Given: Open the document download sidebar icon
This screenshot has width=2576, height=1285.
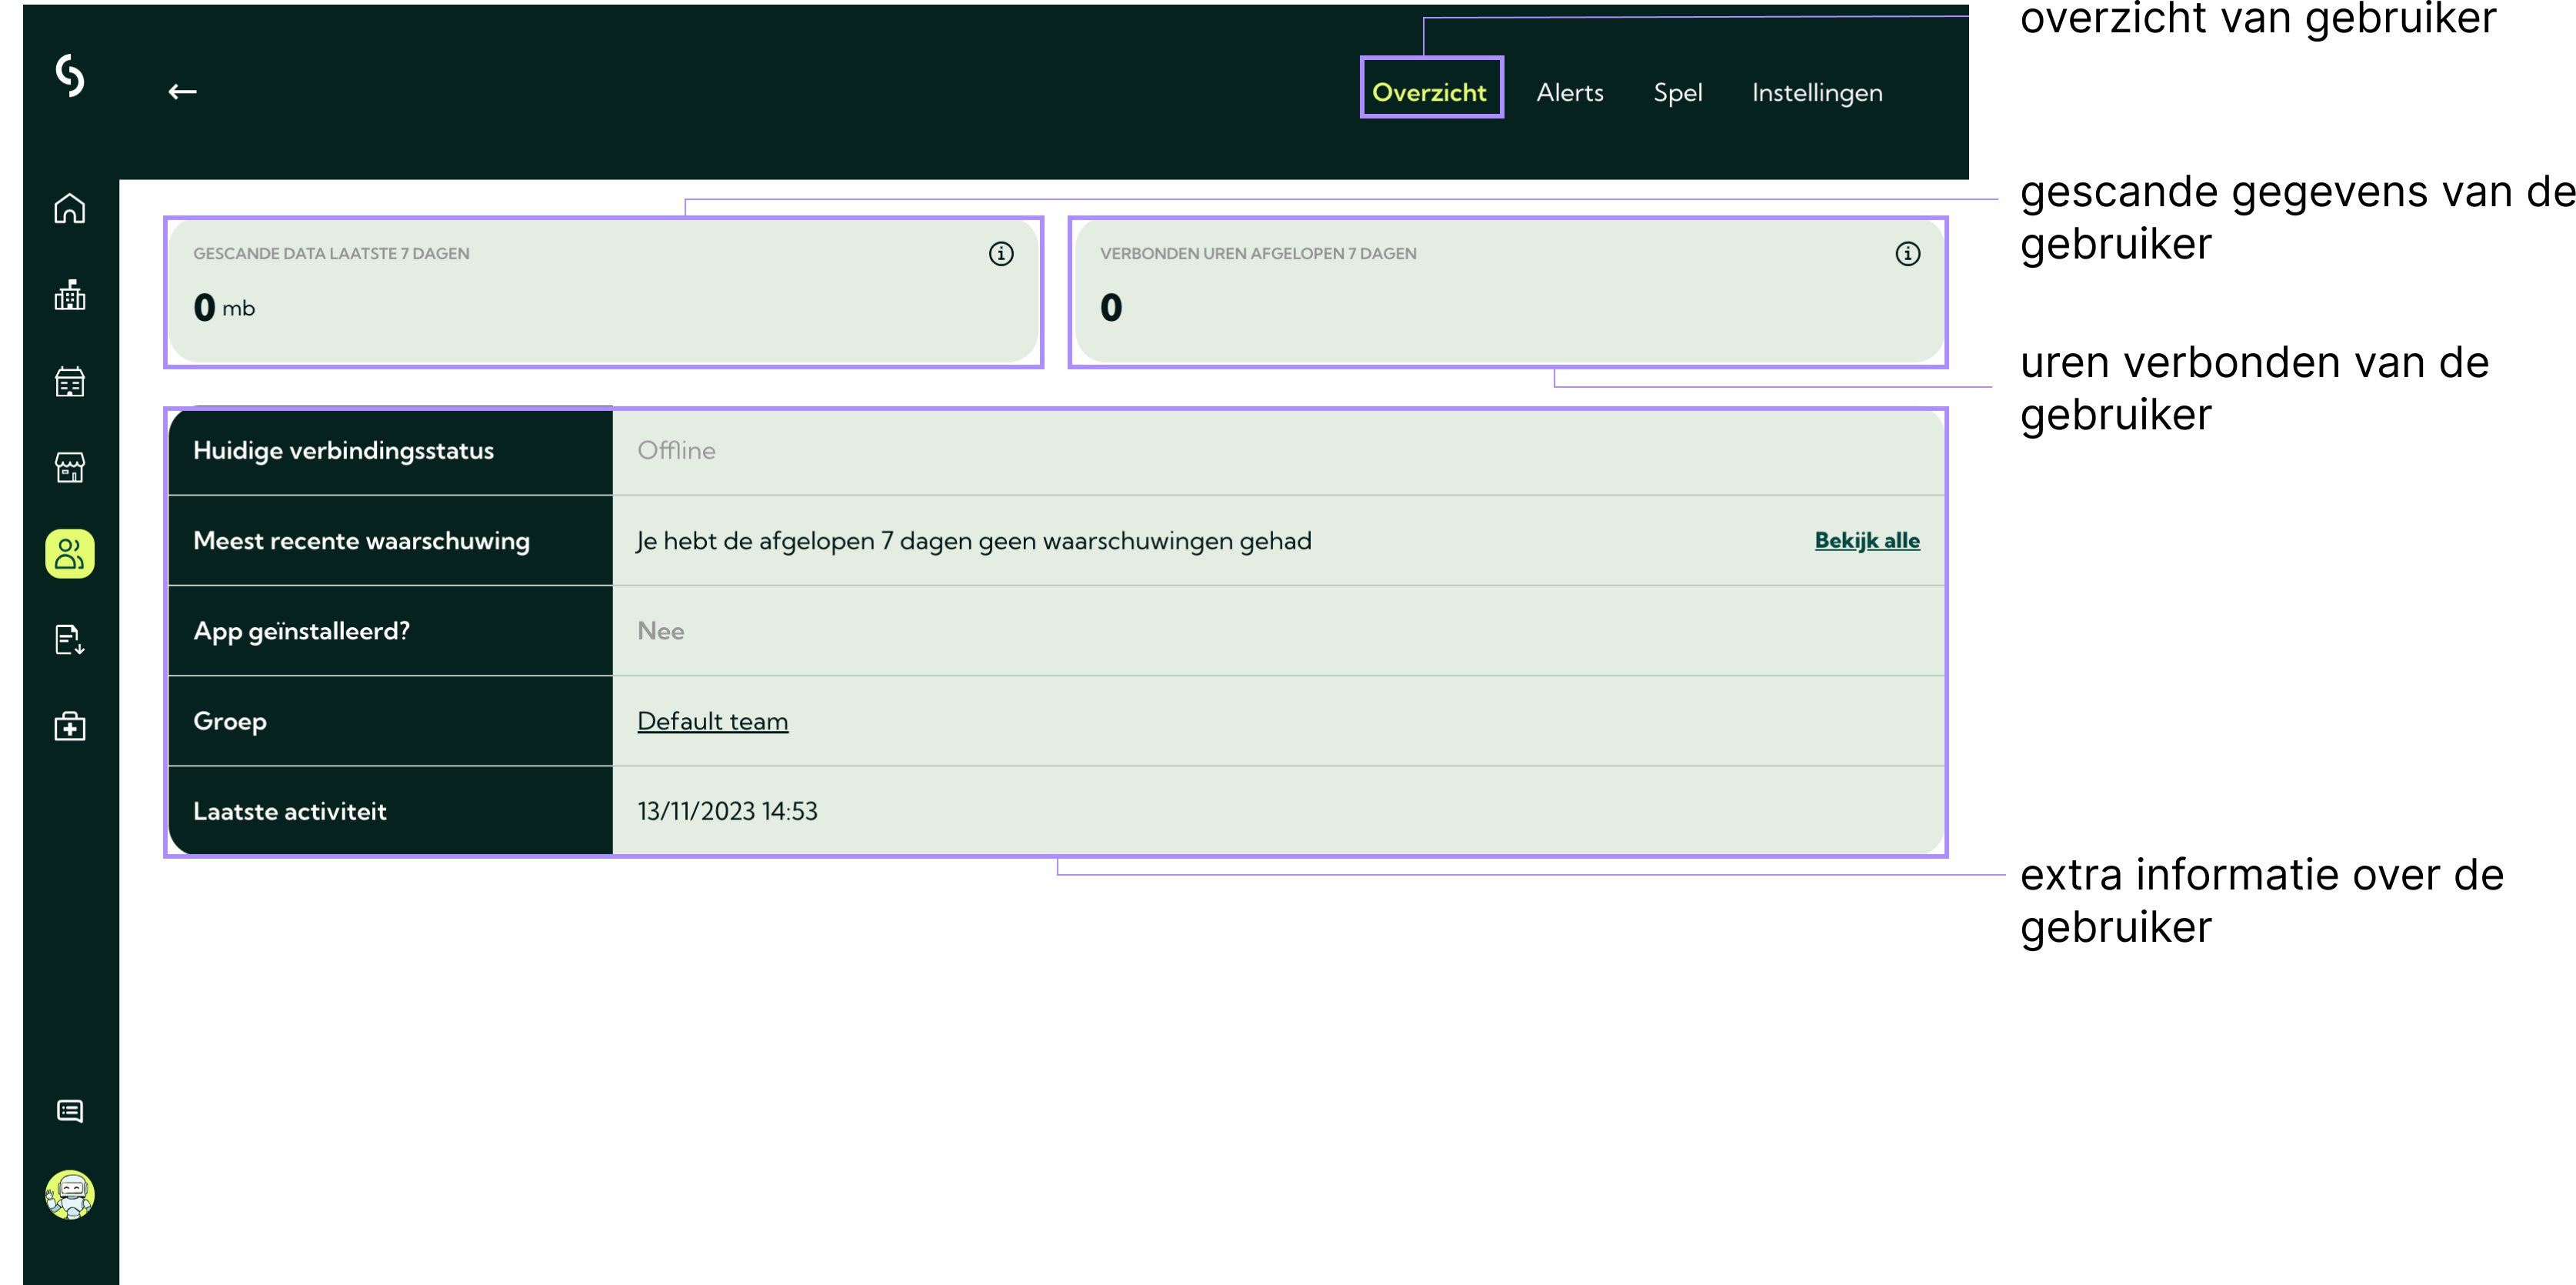Looking at the screenshot, I should pos(70,639).
